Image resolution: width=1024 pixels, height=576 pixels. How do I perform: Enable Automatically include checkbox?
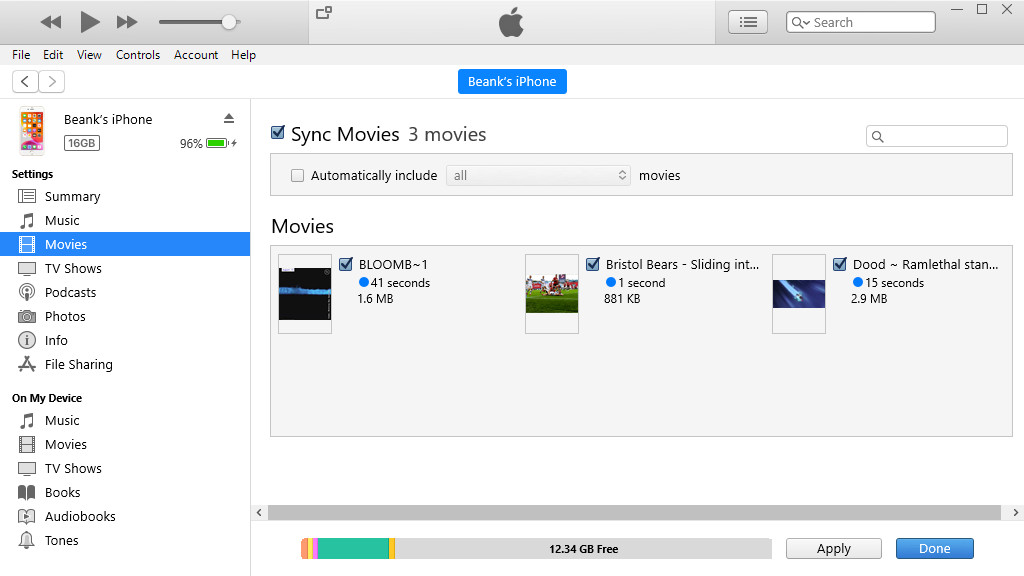[297, 175]
